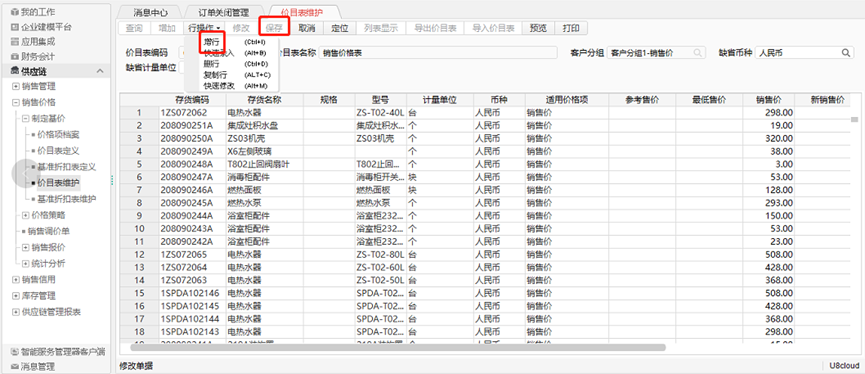
Task: Expand the 价格策略 tree node
Action: pos(25,215)
